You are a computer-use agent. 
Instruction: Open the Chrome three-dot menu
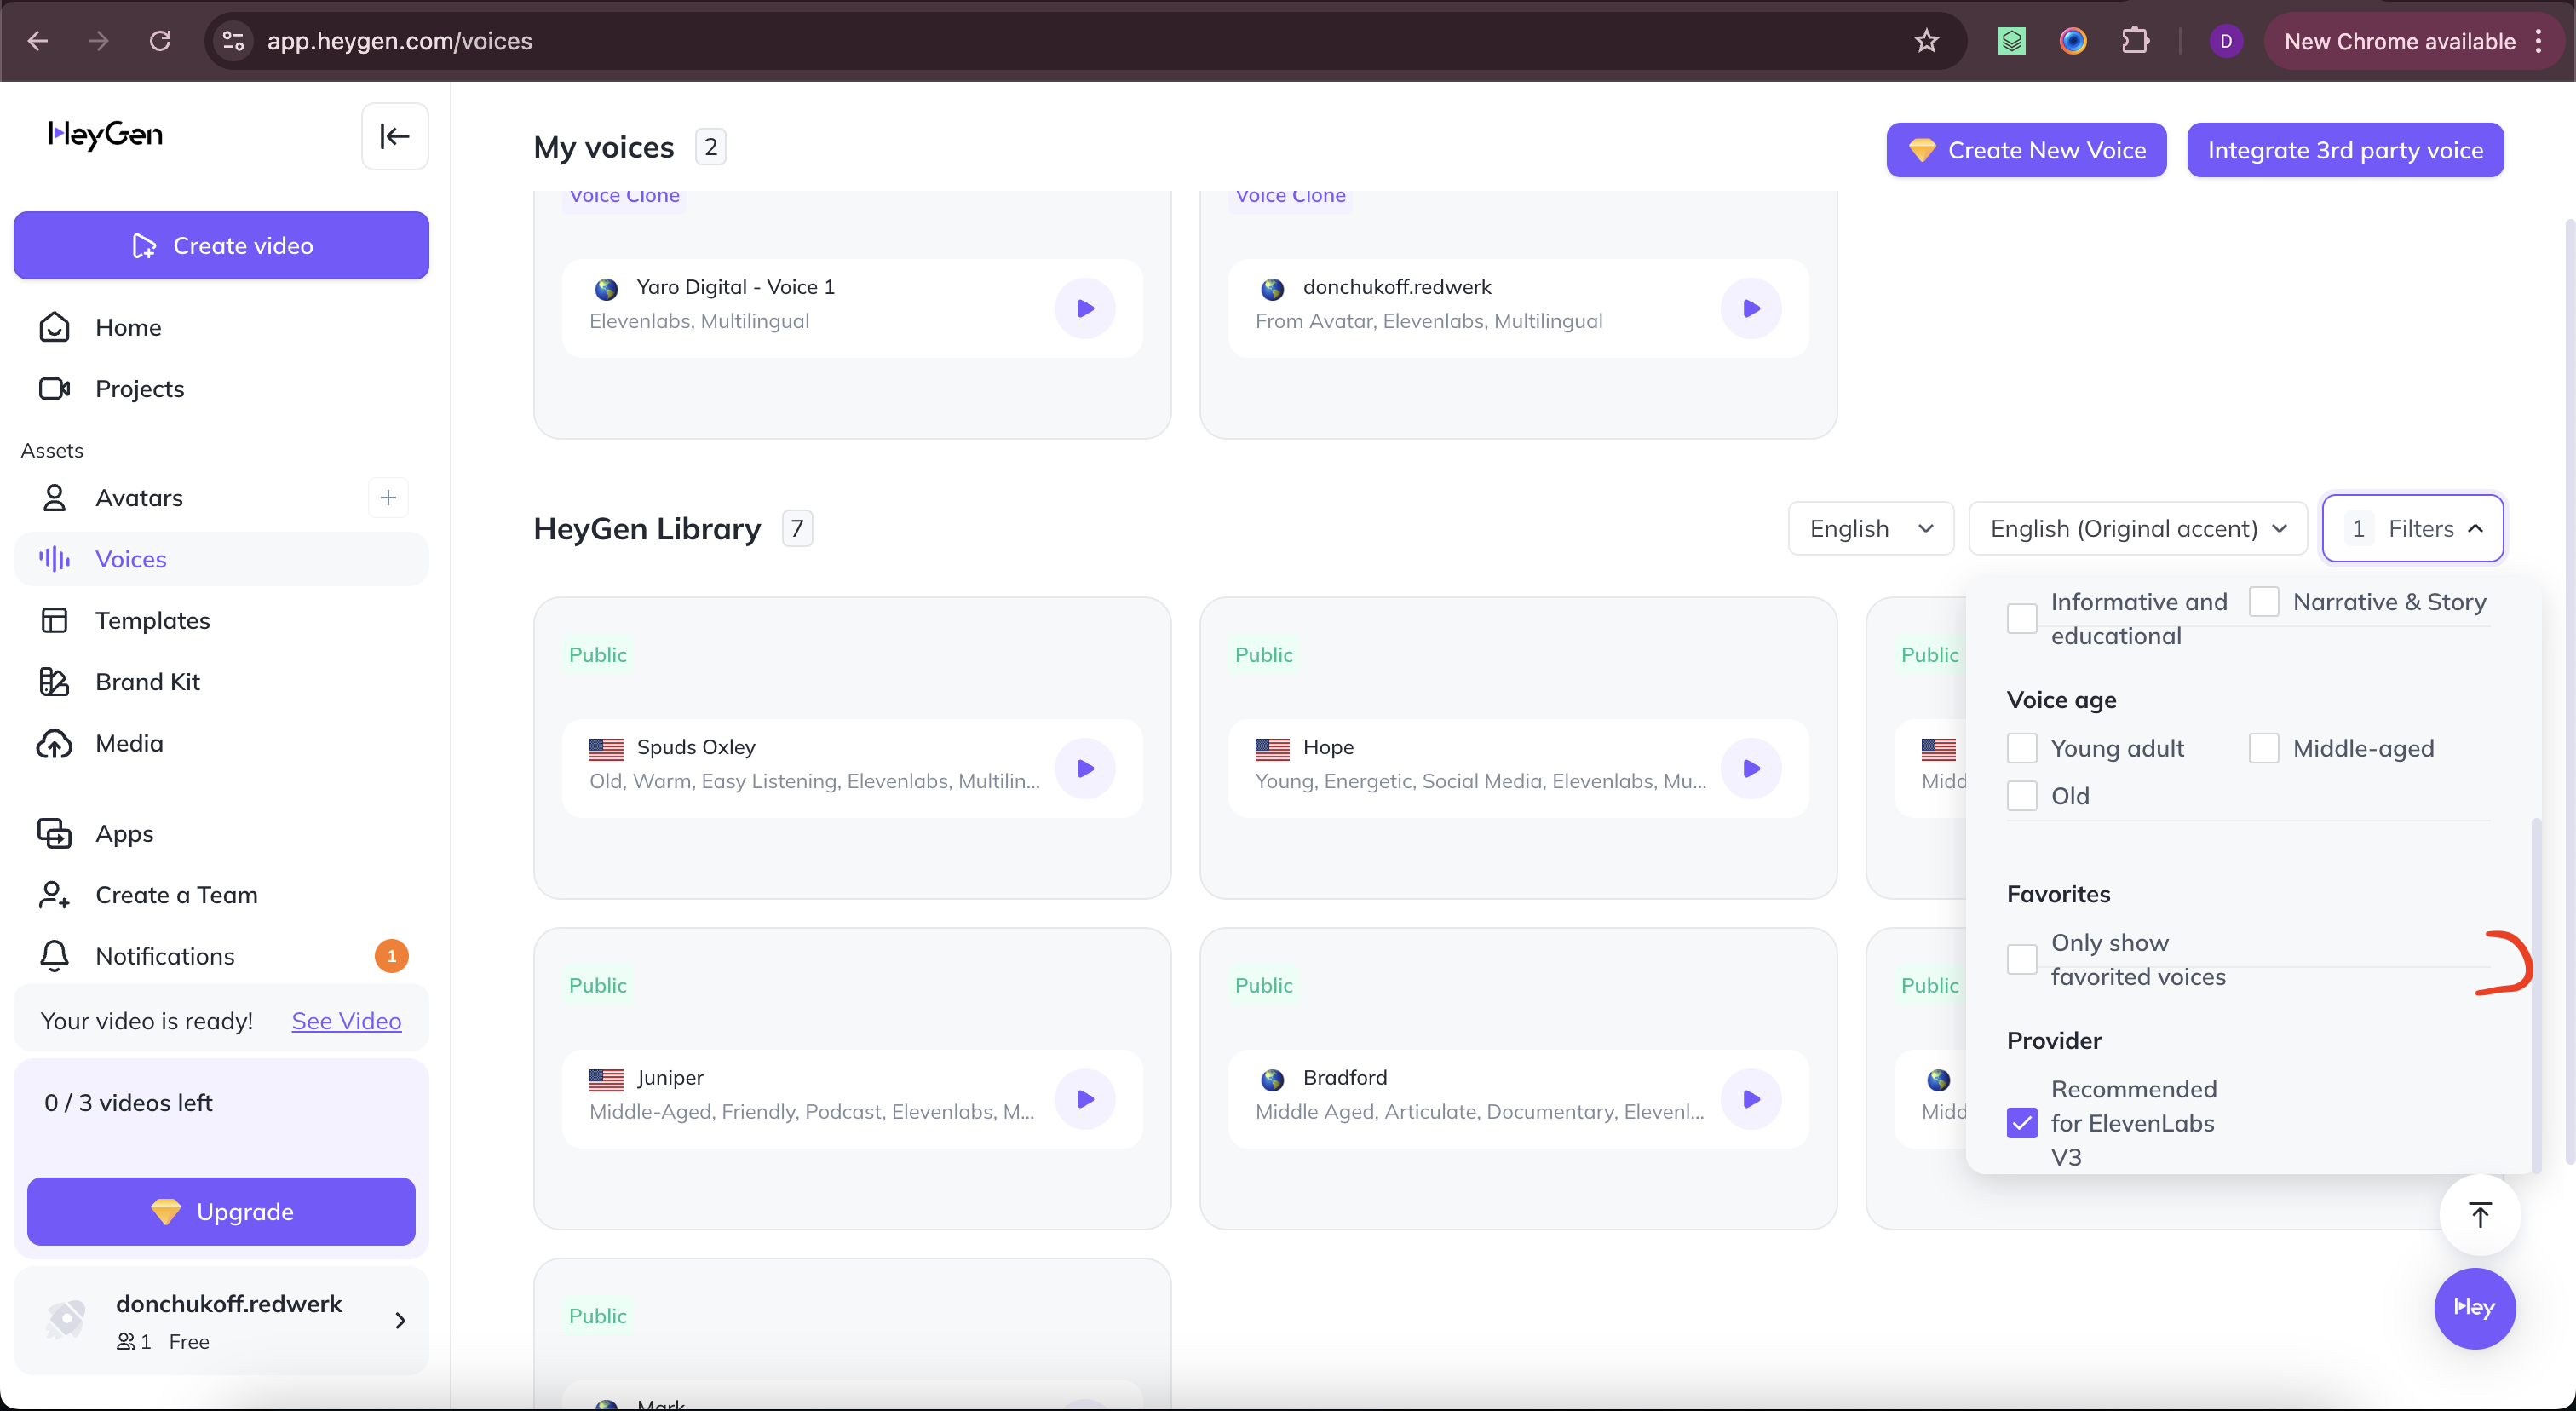(x=2538, y=41)
